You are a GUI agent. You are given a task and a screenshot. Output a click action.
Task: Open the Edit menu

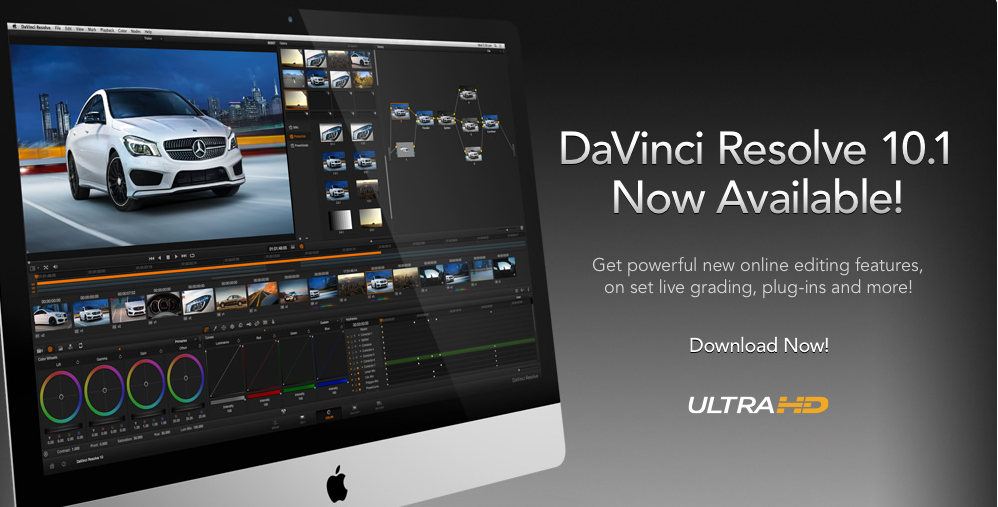click(x=68, y=29)
